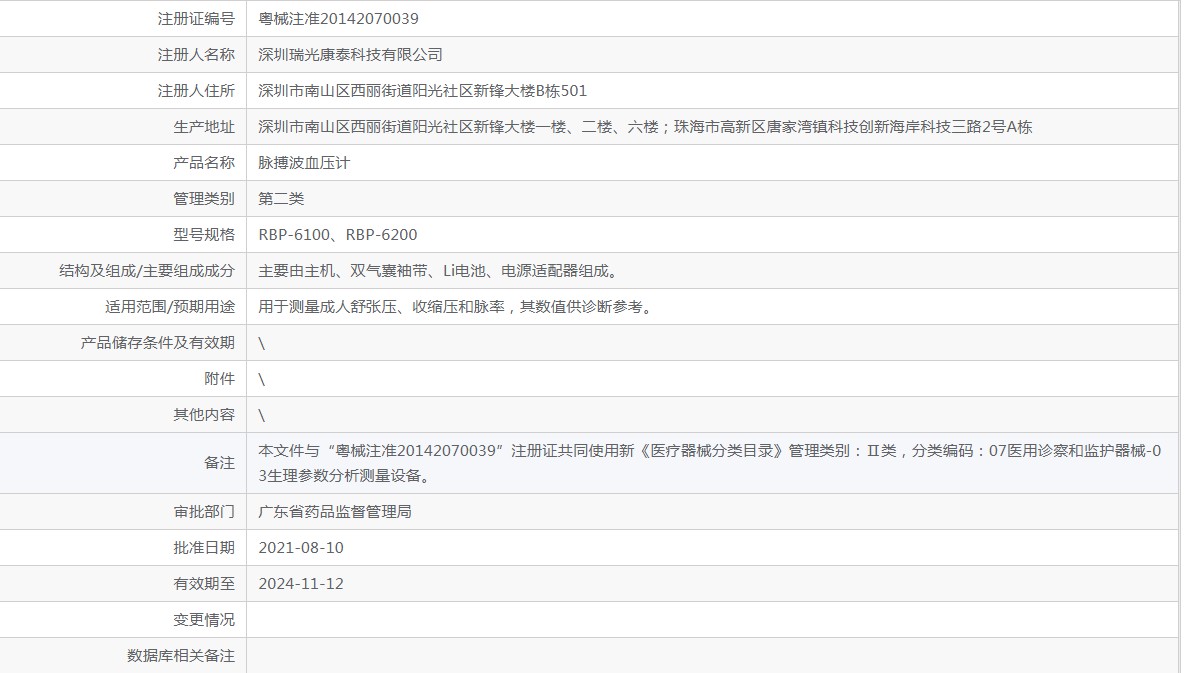Click remark text starting 本文件与
Image resolution: width=1186 pixels, height=673 pixels.
pos(709,464)
